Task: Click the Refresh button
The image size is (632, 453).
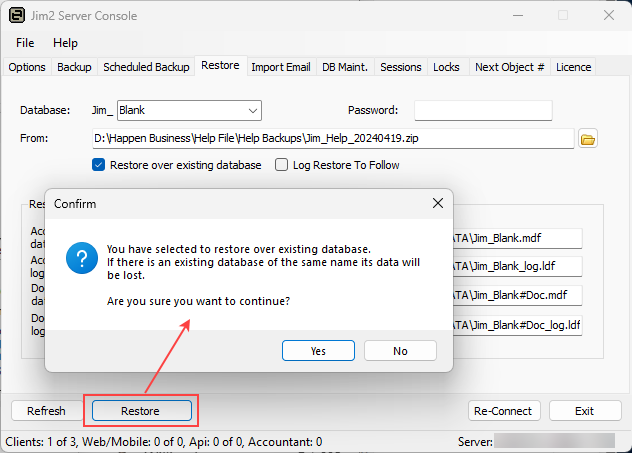Action: click(46, 411)
